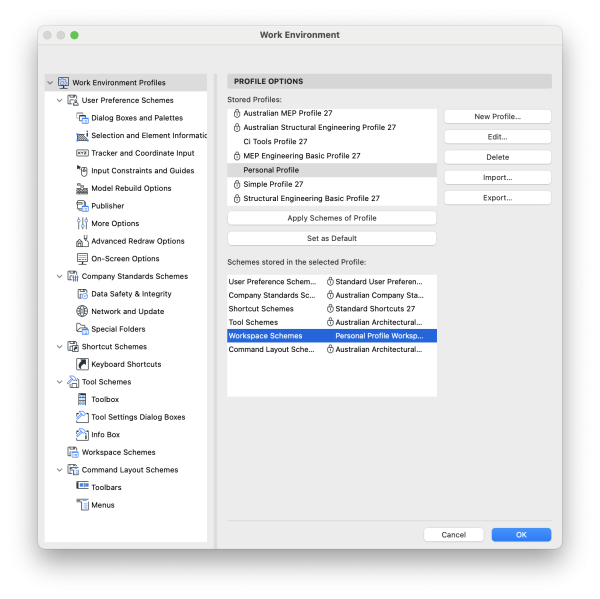Click the Toolbox icon in sidebar

(83, 399)
